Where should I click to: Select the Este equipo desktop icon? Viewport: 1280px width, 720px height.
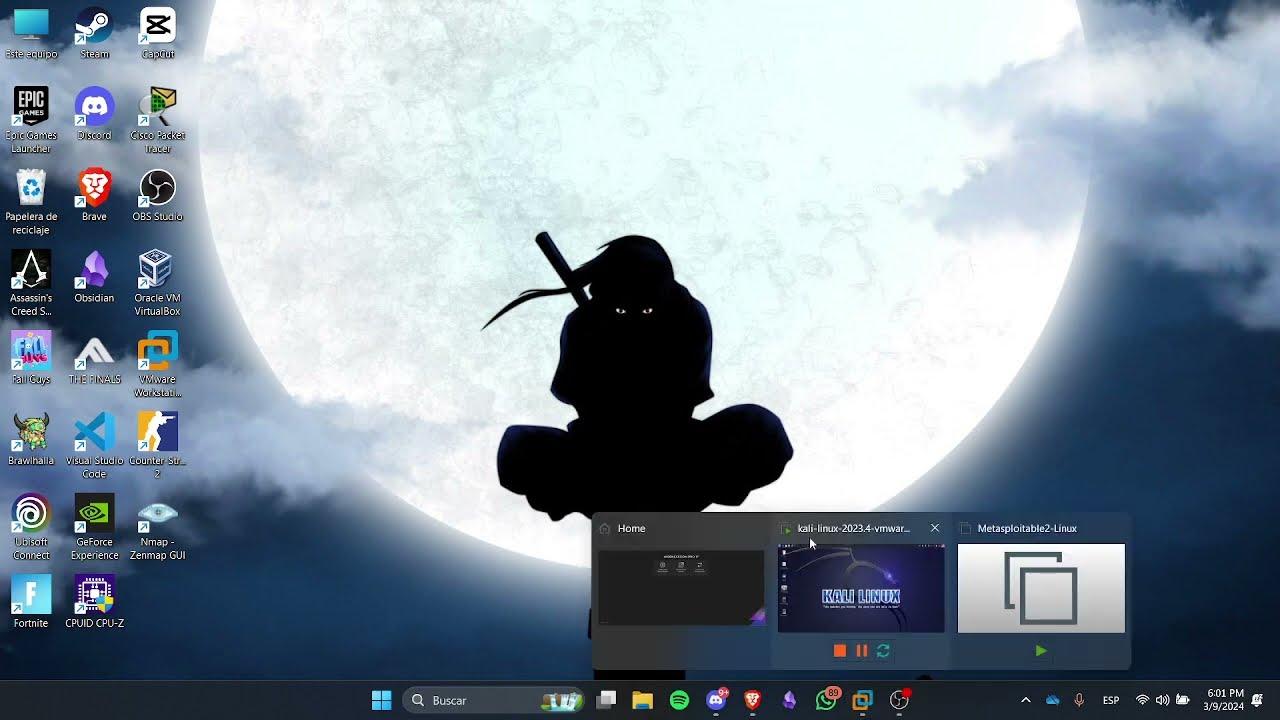pyautogui.click(x=31, y=33)
